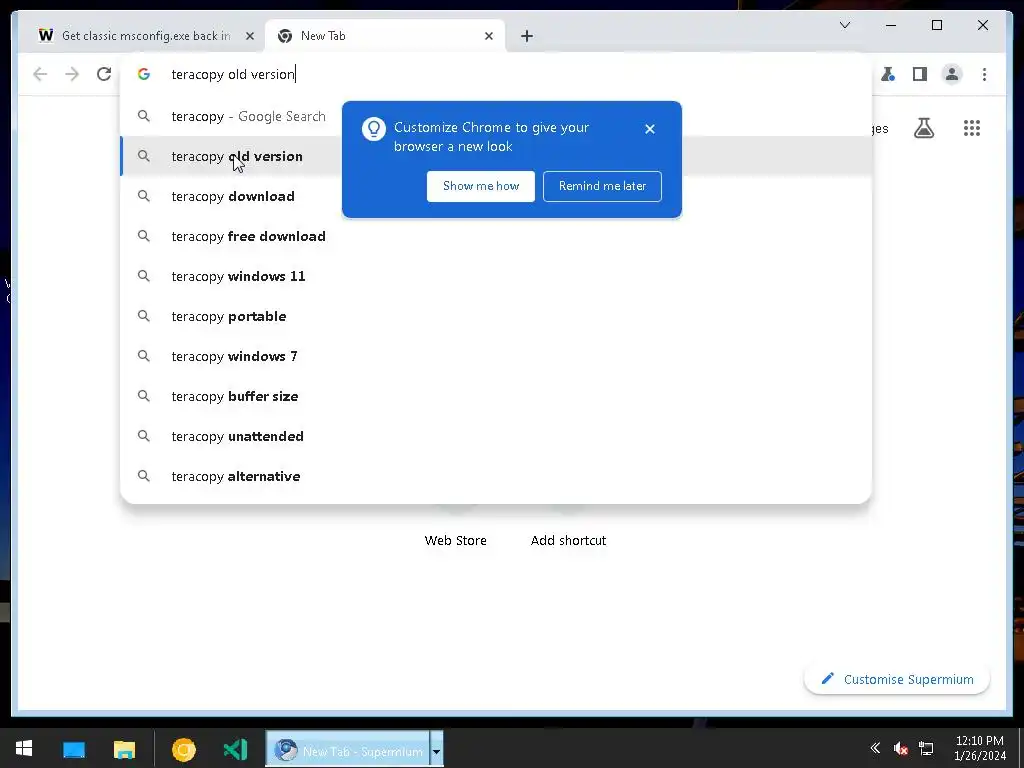Open a new tab with plus button

(x=527, y=36)
